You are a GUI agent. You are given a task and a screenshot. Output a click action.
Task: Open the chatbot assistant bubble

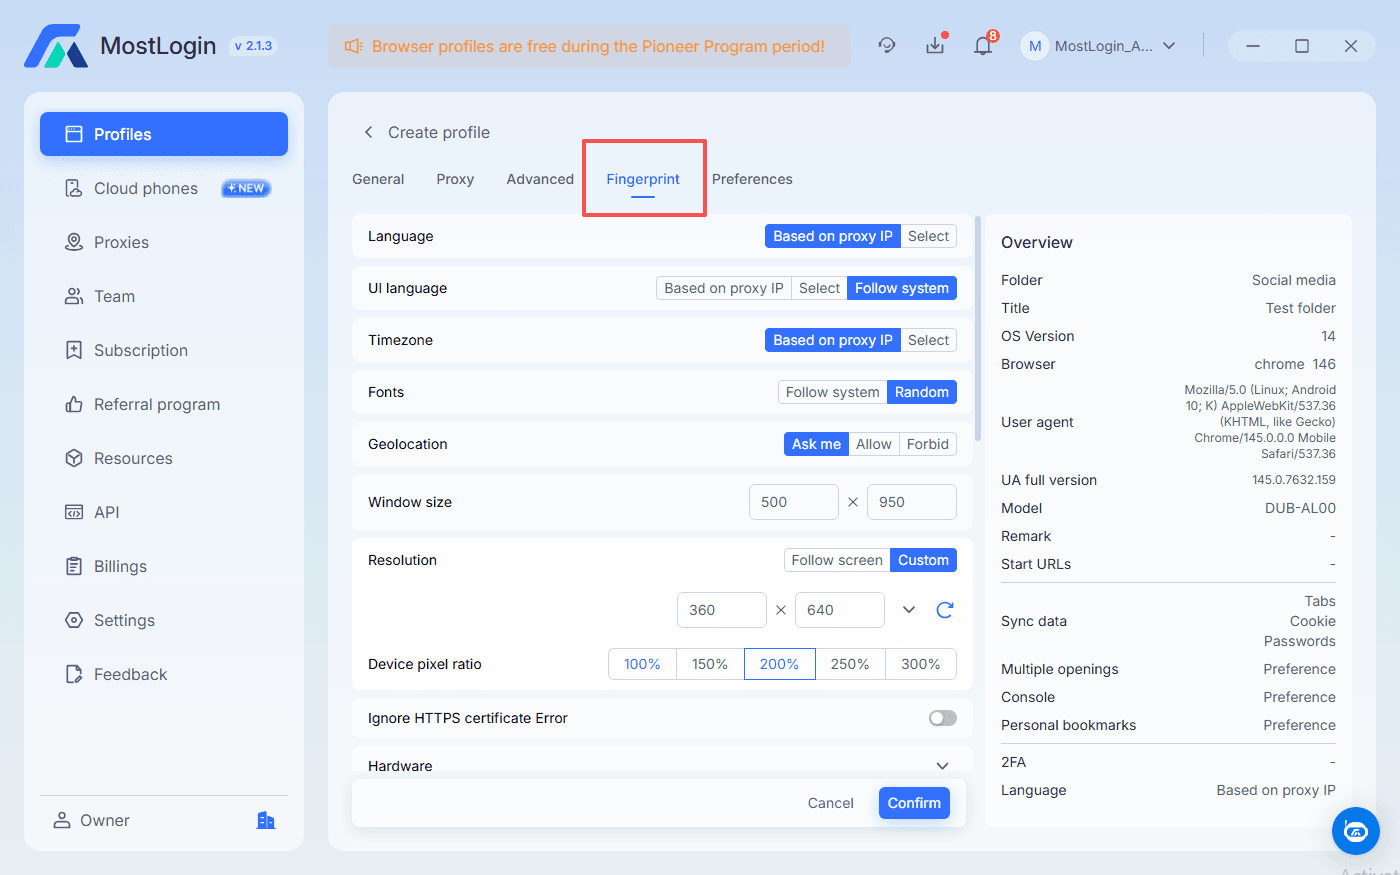click(1355, 831)
